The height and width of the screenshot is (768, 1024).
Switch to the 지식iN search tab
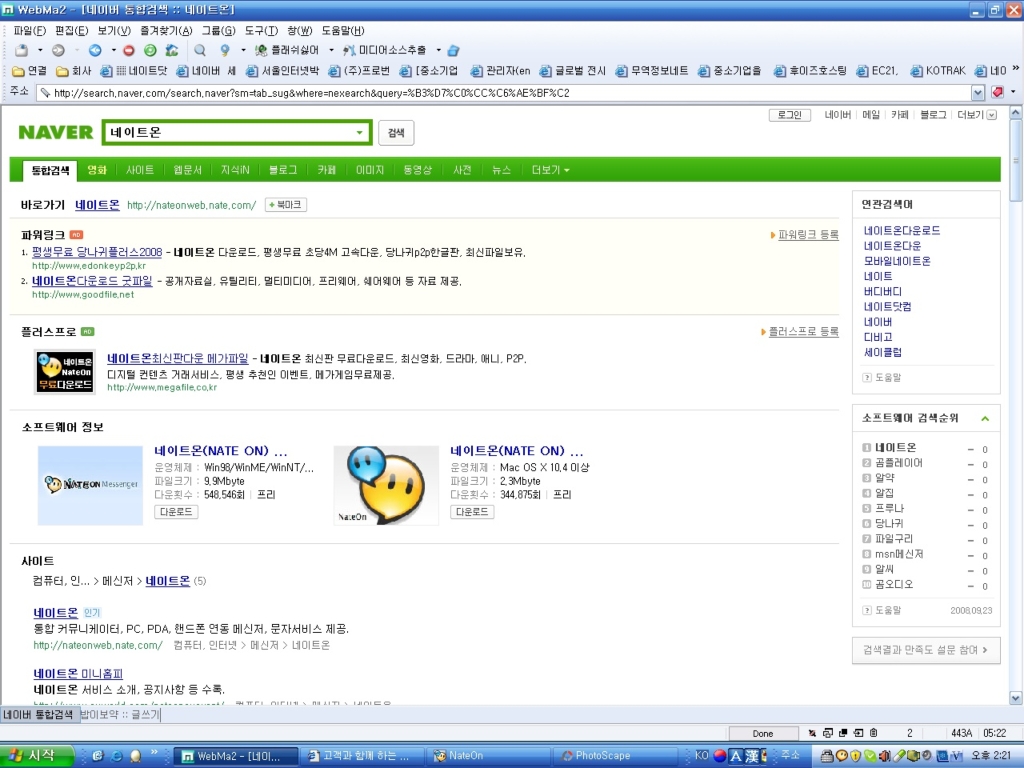pos(235,170)
